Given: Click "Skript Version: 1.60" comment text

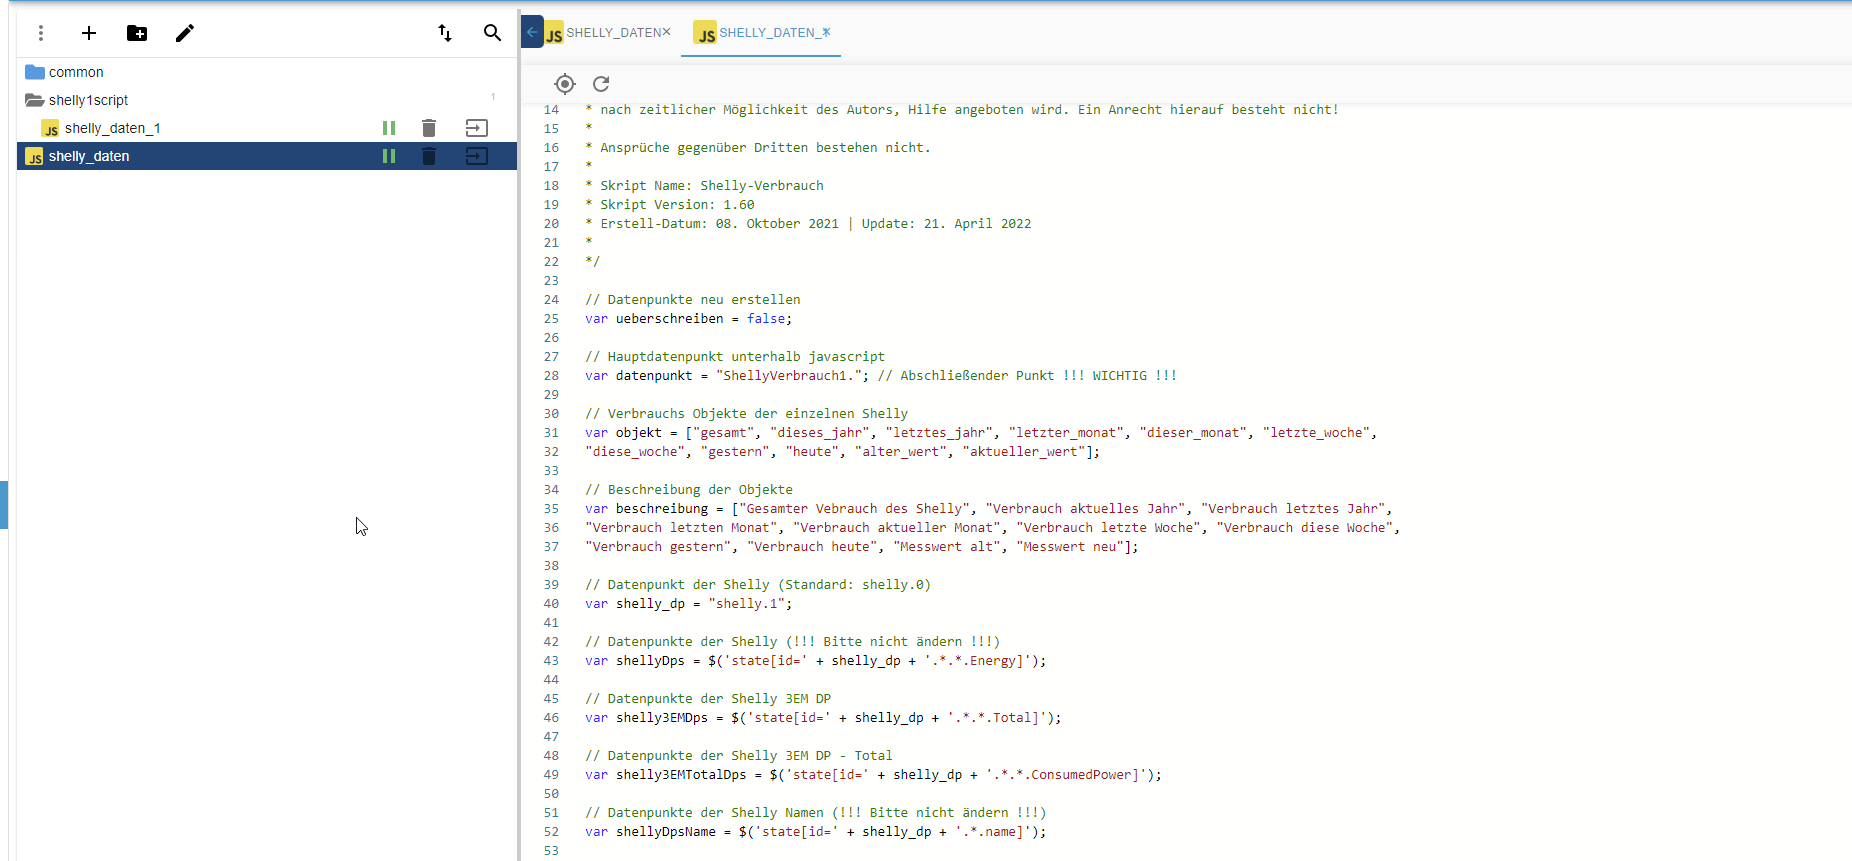Looking at the screenshot, I should pos(677,205).
